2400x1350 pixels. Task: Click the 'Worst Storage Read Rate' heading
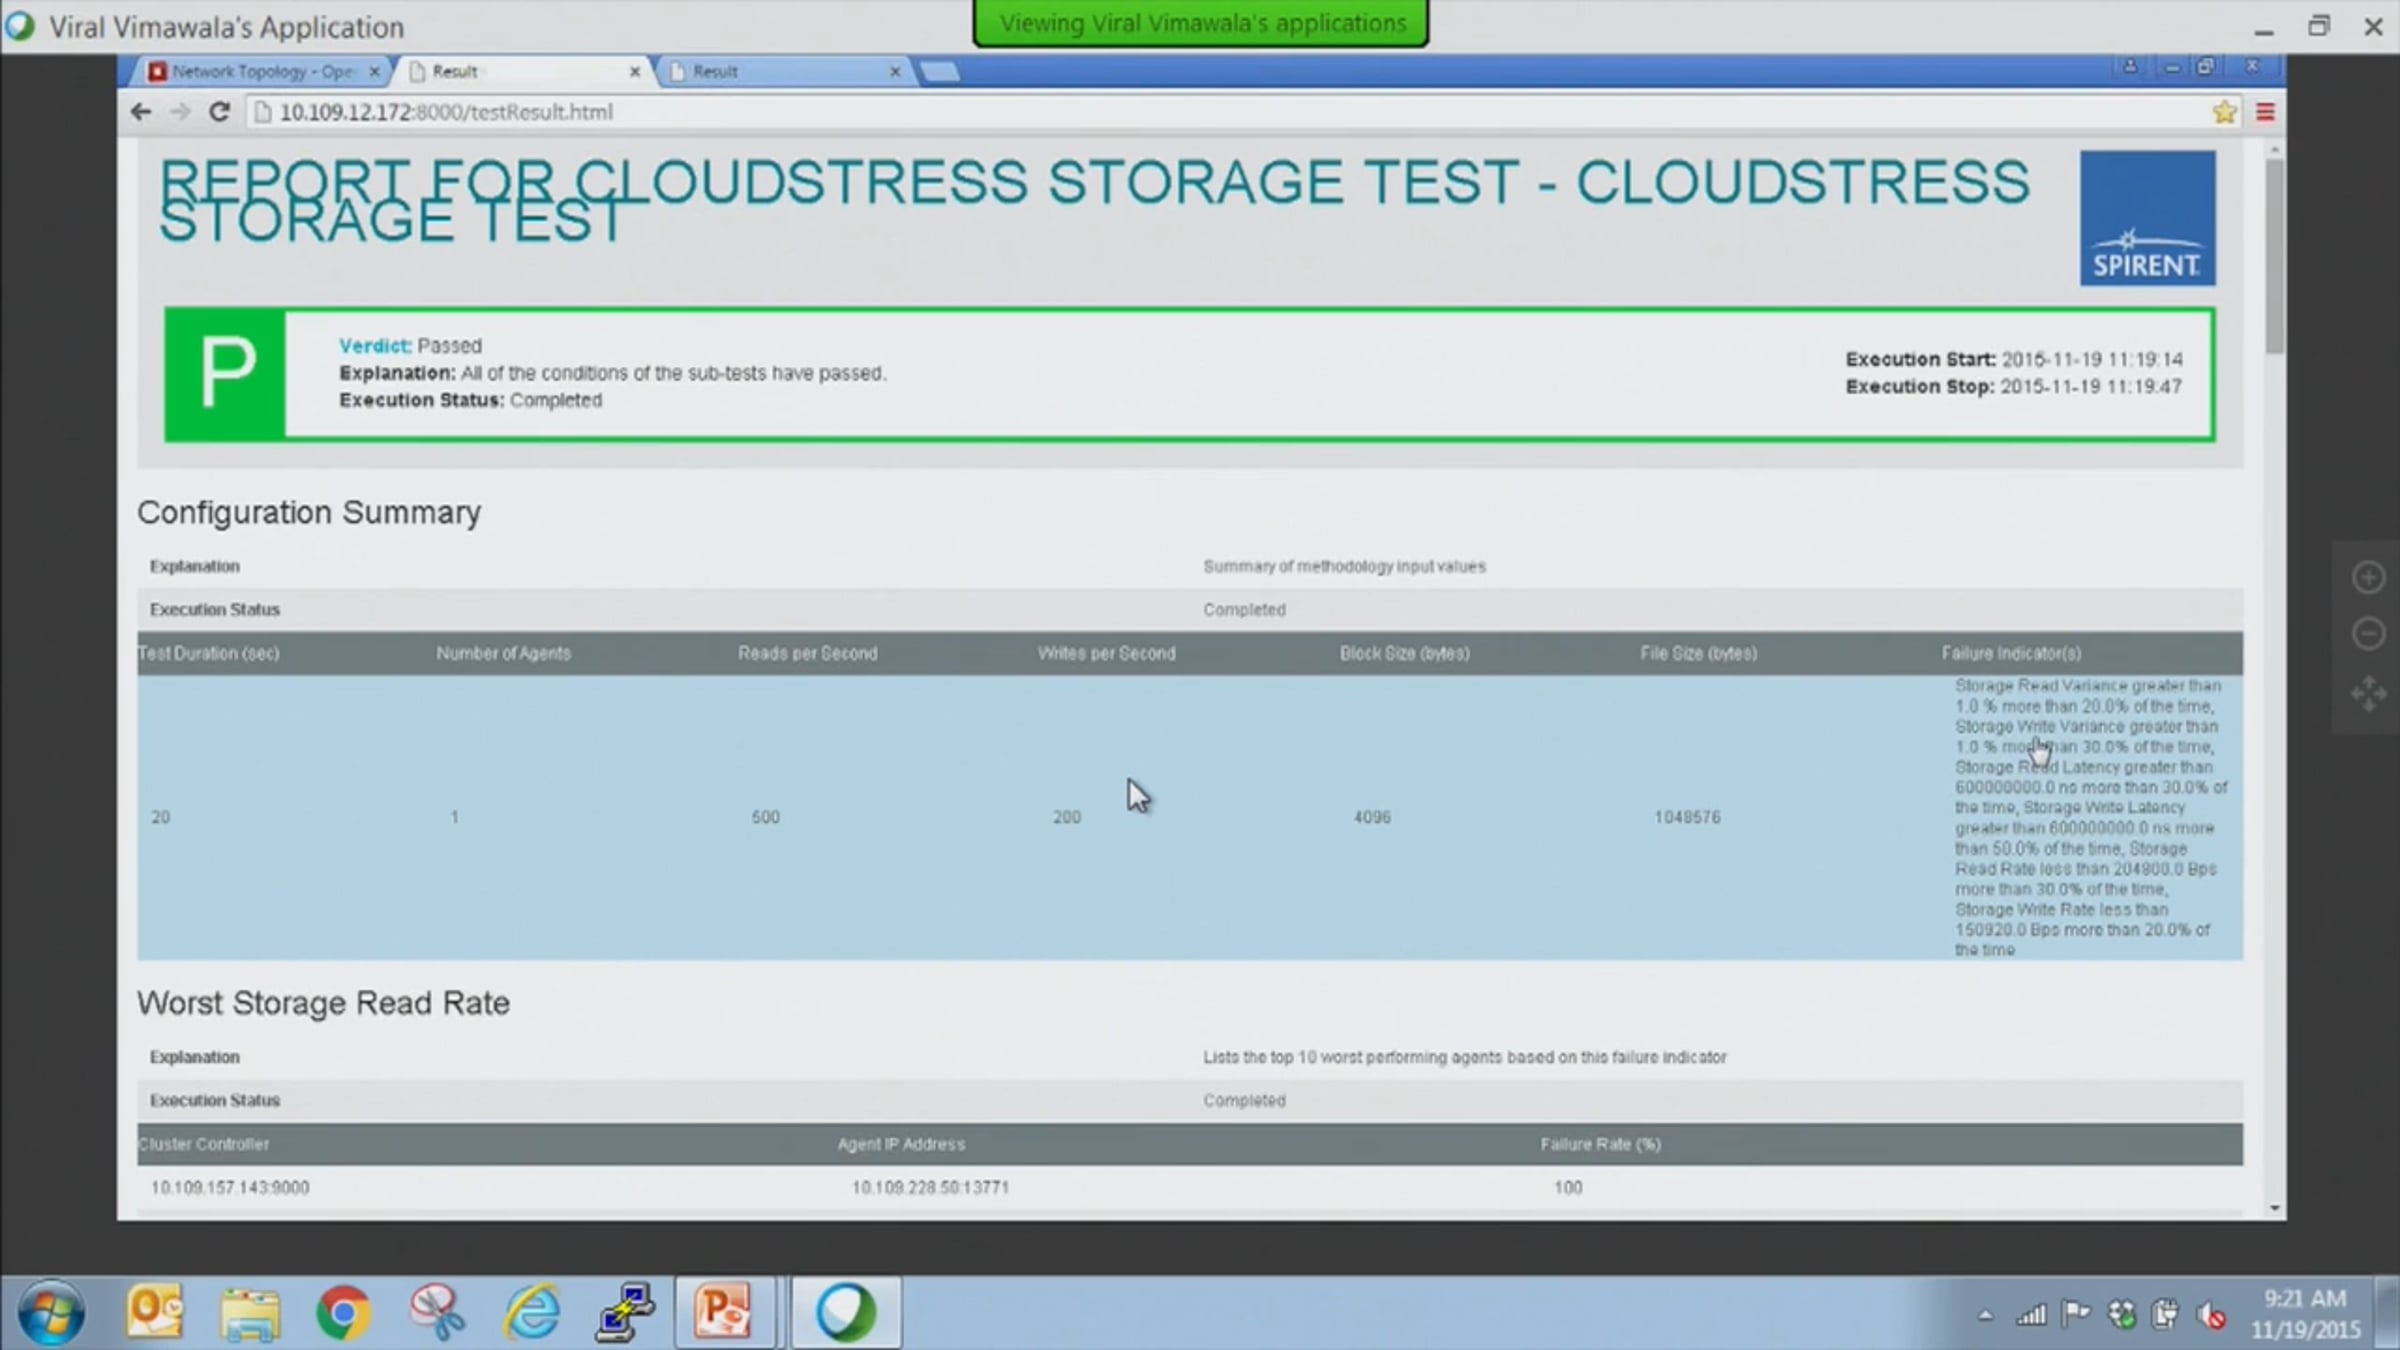click(323, 1003)
